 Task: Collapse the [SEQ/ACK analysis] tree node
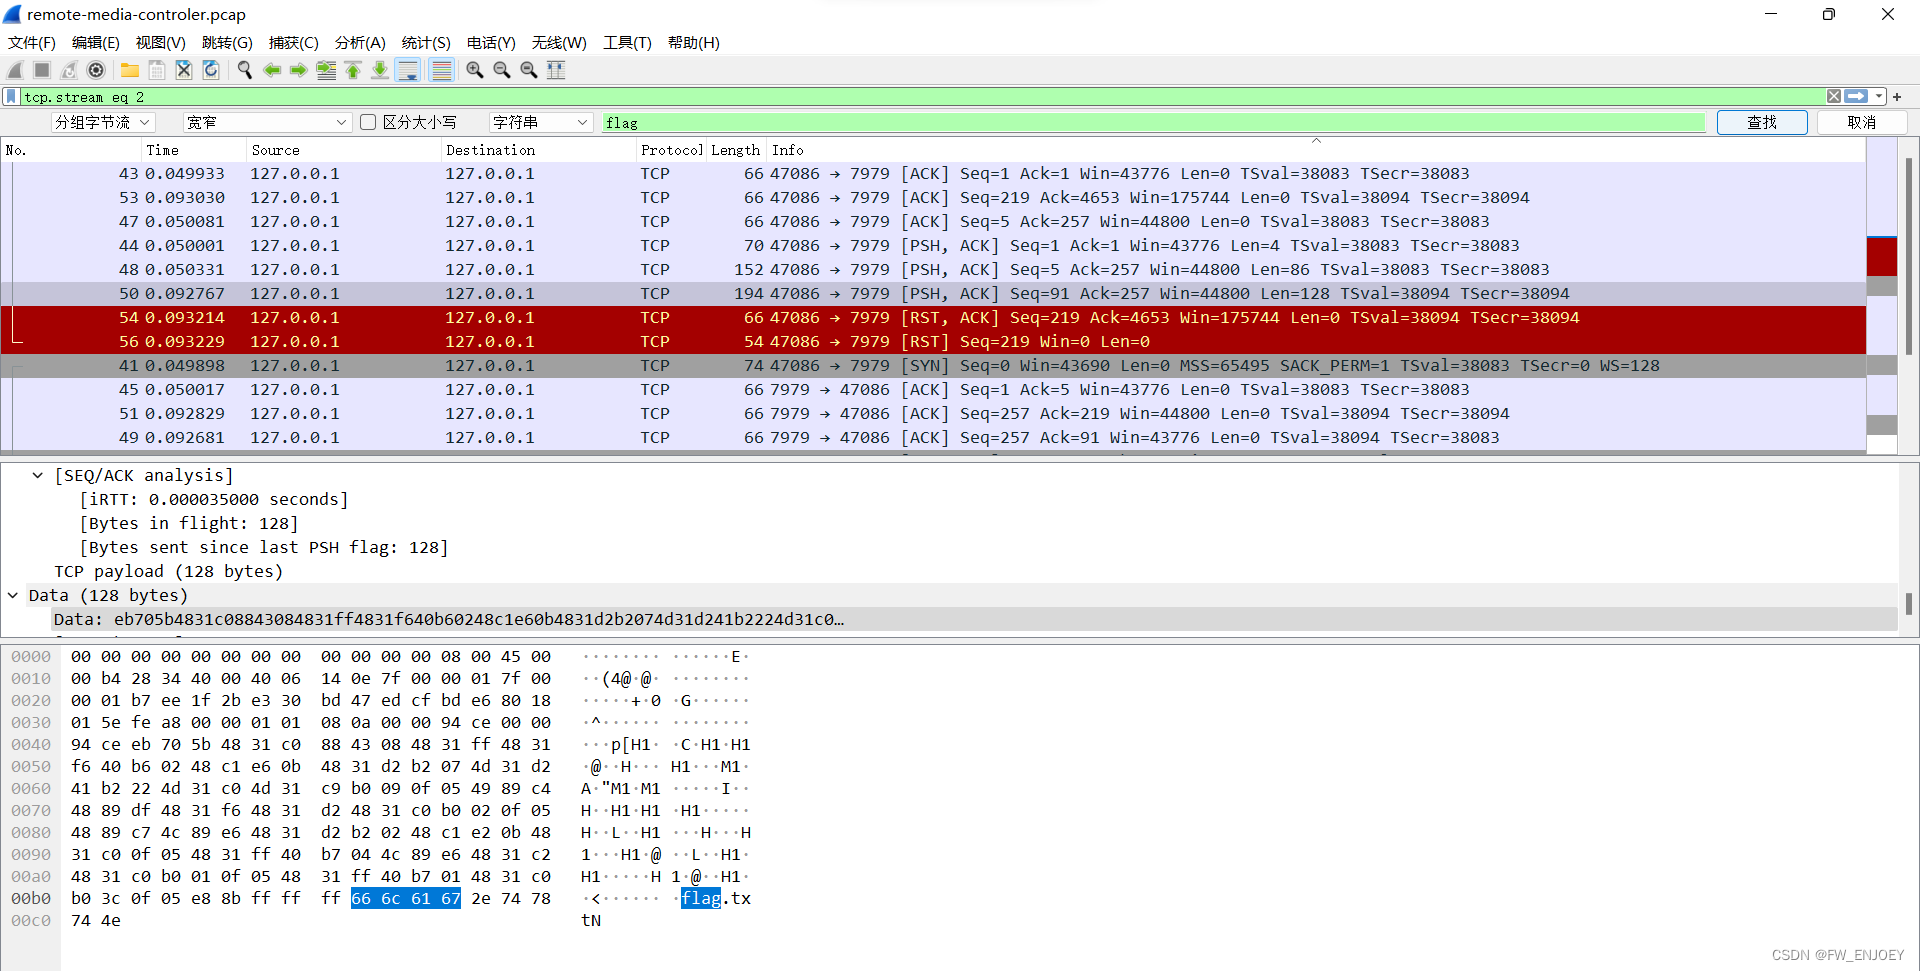pyautogui.click(x=38, y=476)
